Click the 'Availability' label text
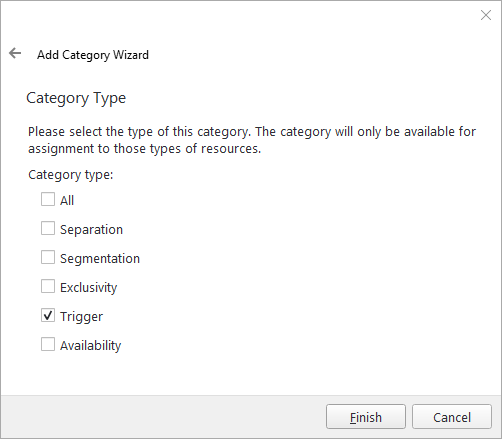Viewport: 502px width, 439px height. click(x=91, y=346)
